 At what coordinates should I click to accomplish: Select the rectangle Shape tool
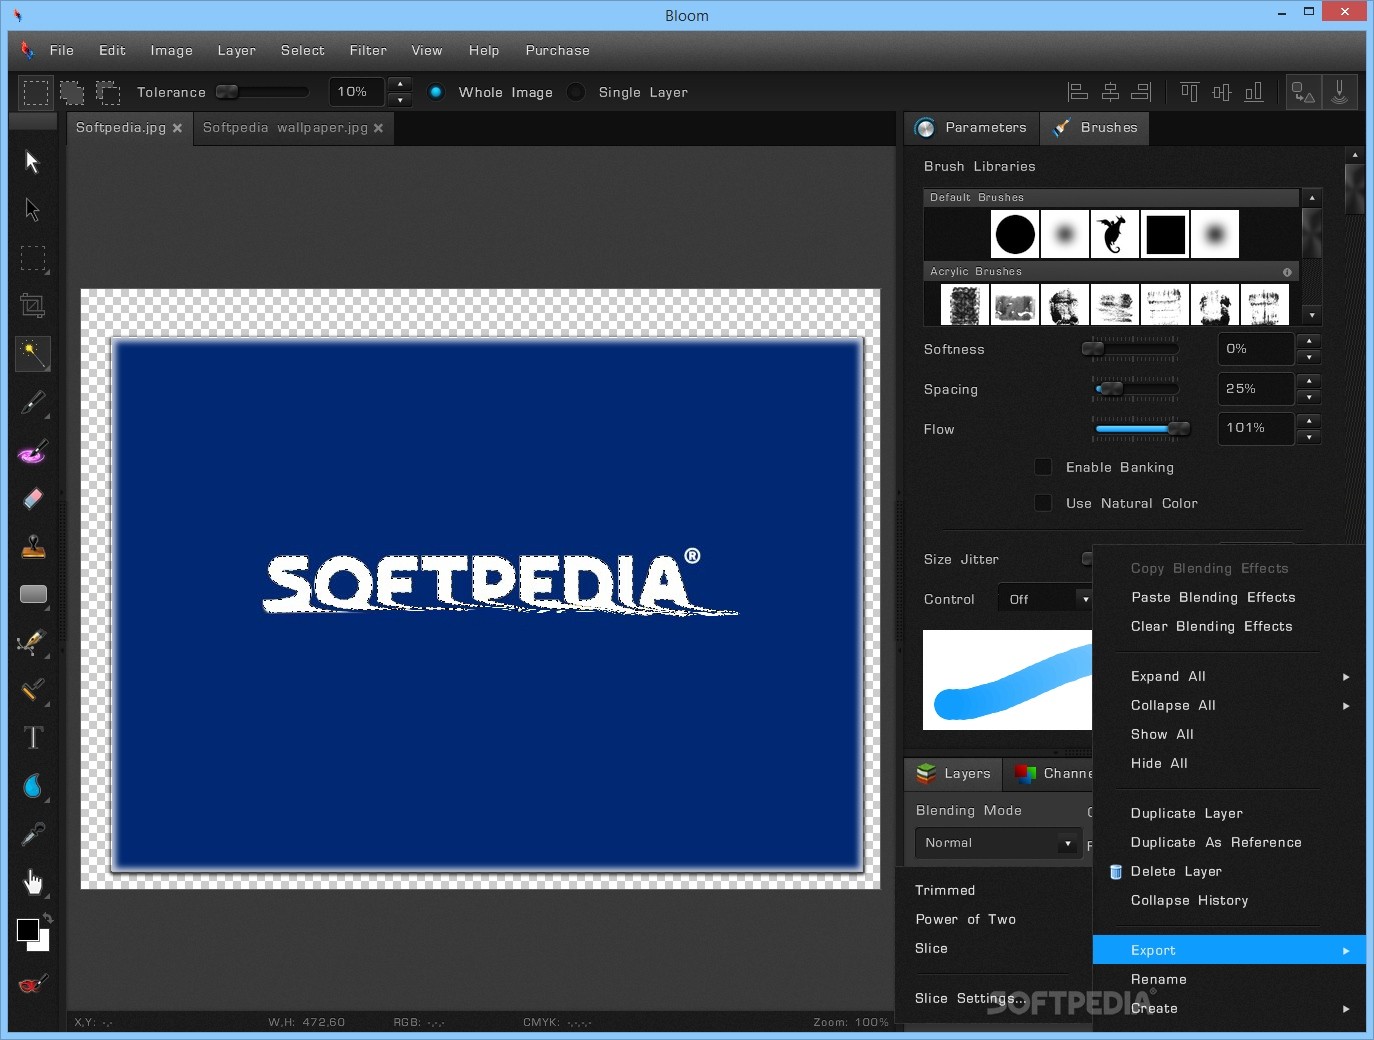pos(33,594)
